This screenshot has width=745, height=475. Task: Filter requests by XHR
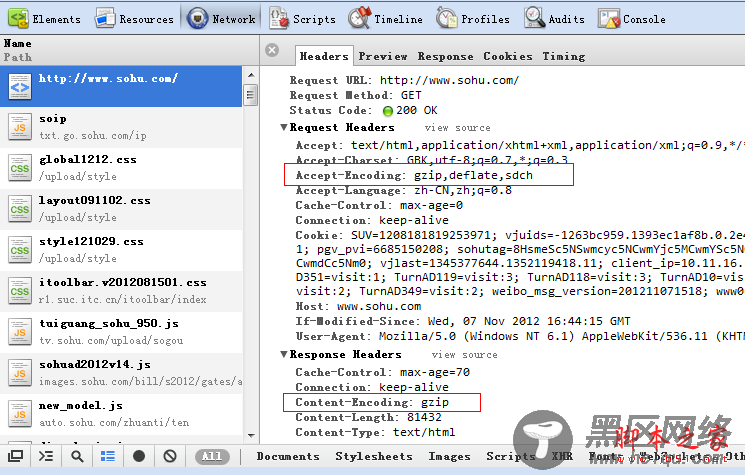tap(562, 456)
